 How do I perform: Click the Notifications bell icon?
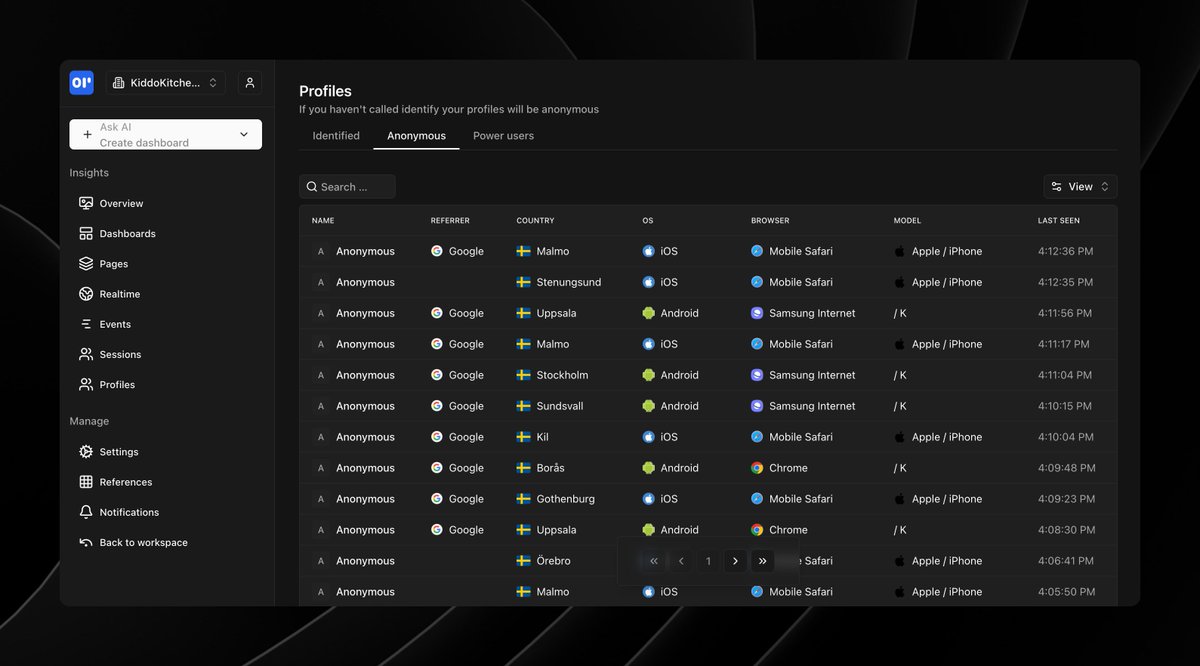point(86,512)
